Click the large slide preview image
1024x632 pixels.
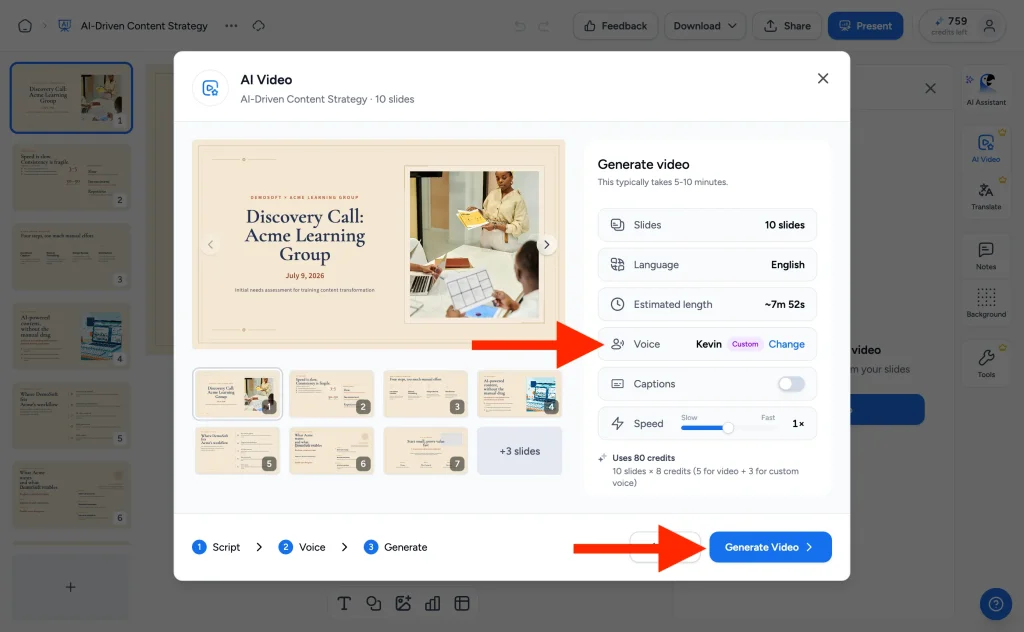[379, 245]
